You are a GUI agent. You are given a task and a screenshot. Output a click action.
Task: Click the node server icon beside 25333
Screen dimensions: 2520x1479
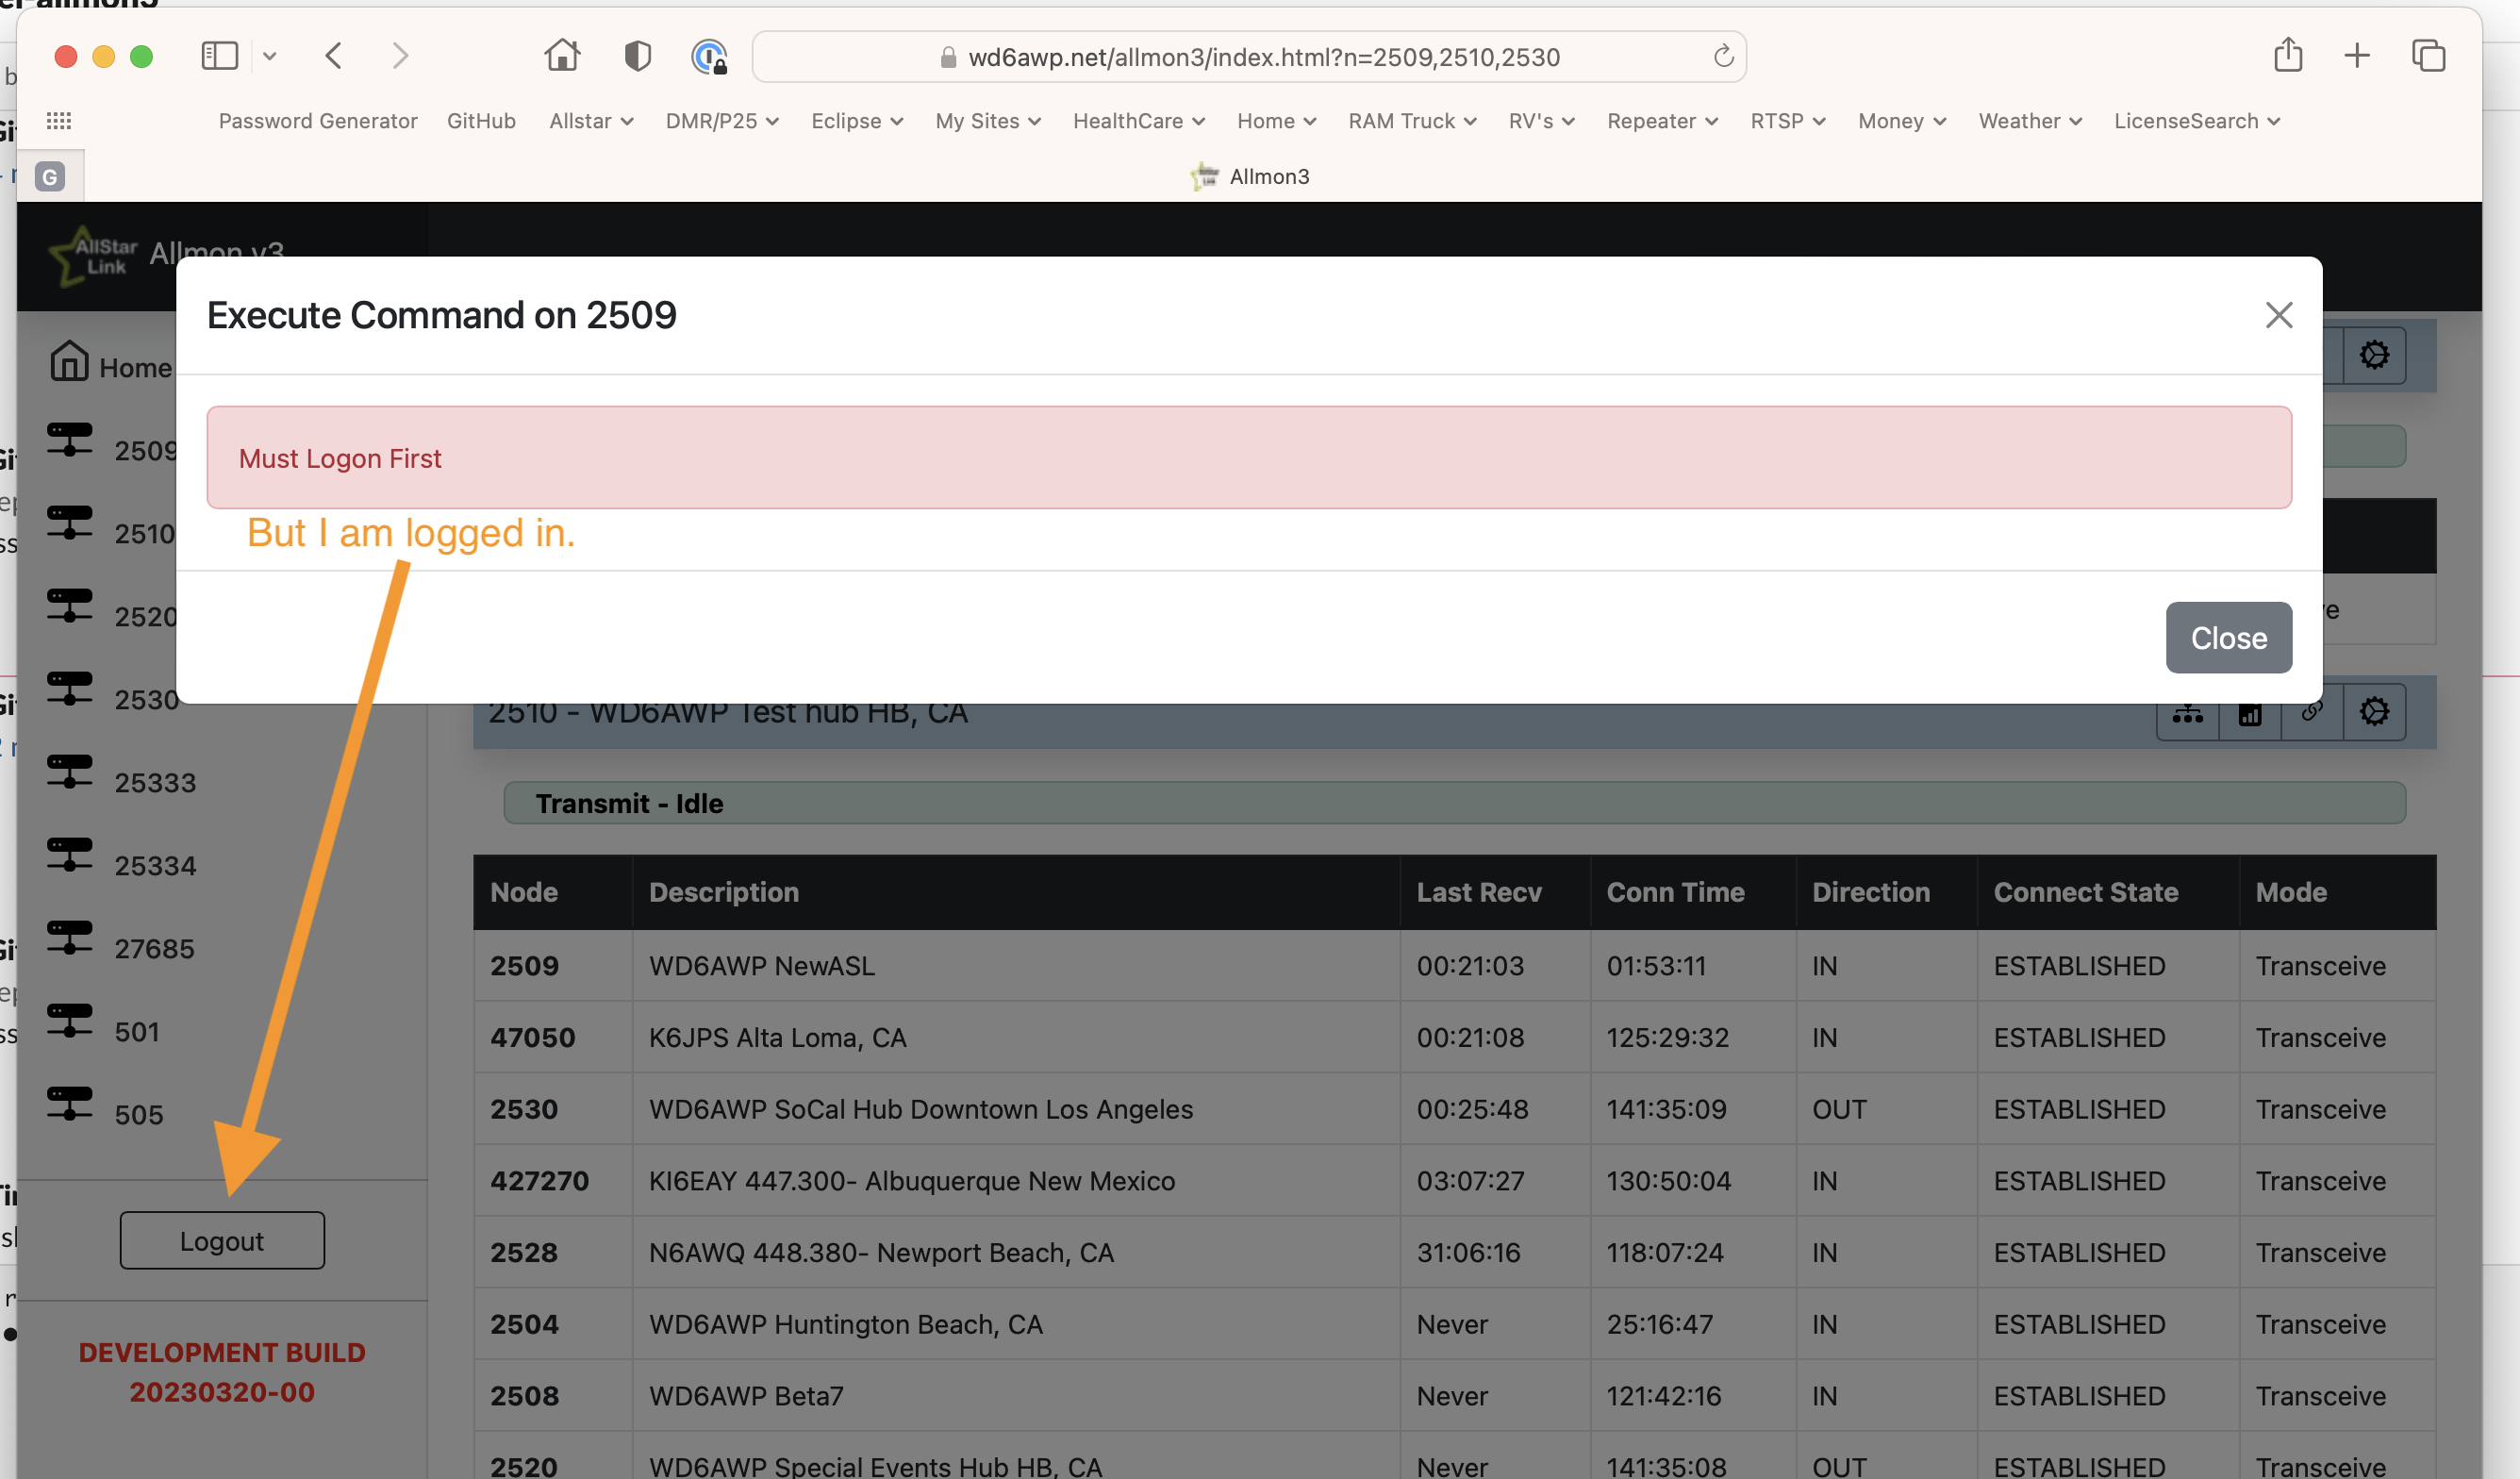click(x=69, y=770)
